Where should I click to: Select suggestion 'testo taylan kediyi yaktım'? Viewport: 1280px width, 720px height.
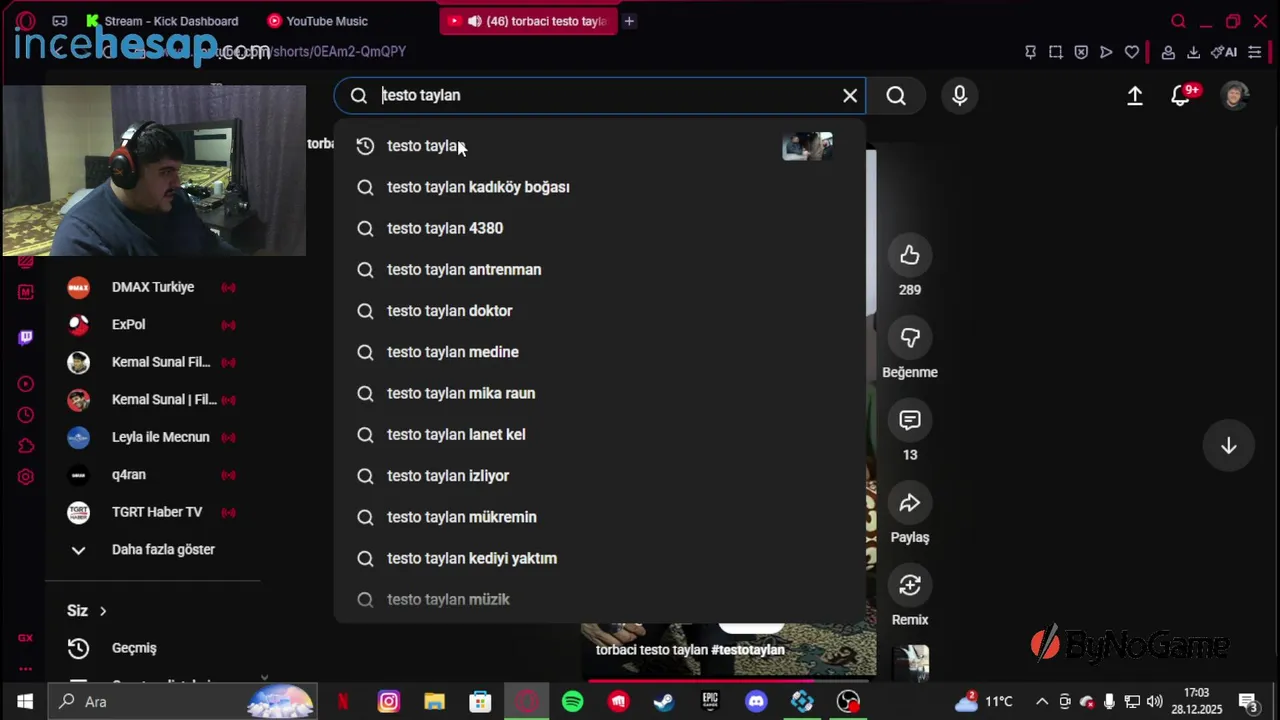click(x=600, y=558)
